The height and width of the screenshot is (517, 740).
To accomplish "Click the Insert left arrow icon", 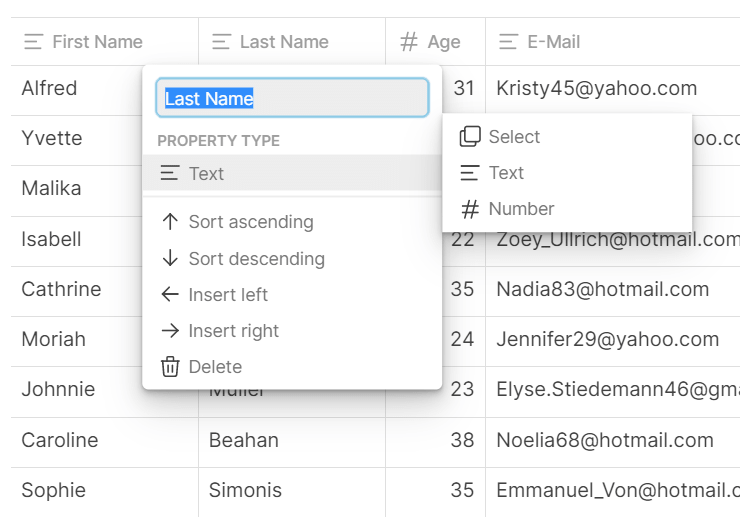I will coord(170,295).
